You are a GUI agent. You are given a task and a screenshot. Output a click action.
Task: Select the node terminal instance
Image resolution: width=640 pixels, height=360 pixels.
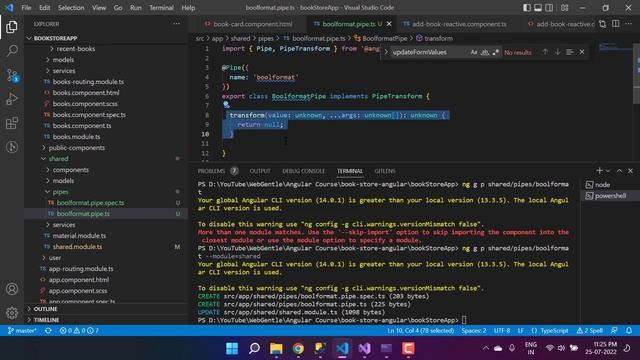tap(609, 185)
